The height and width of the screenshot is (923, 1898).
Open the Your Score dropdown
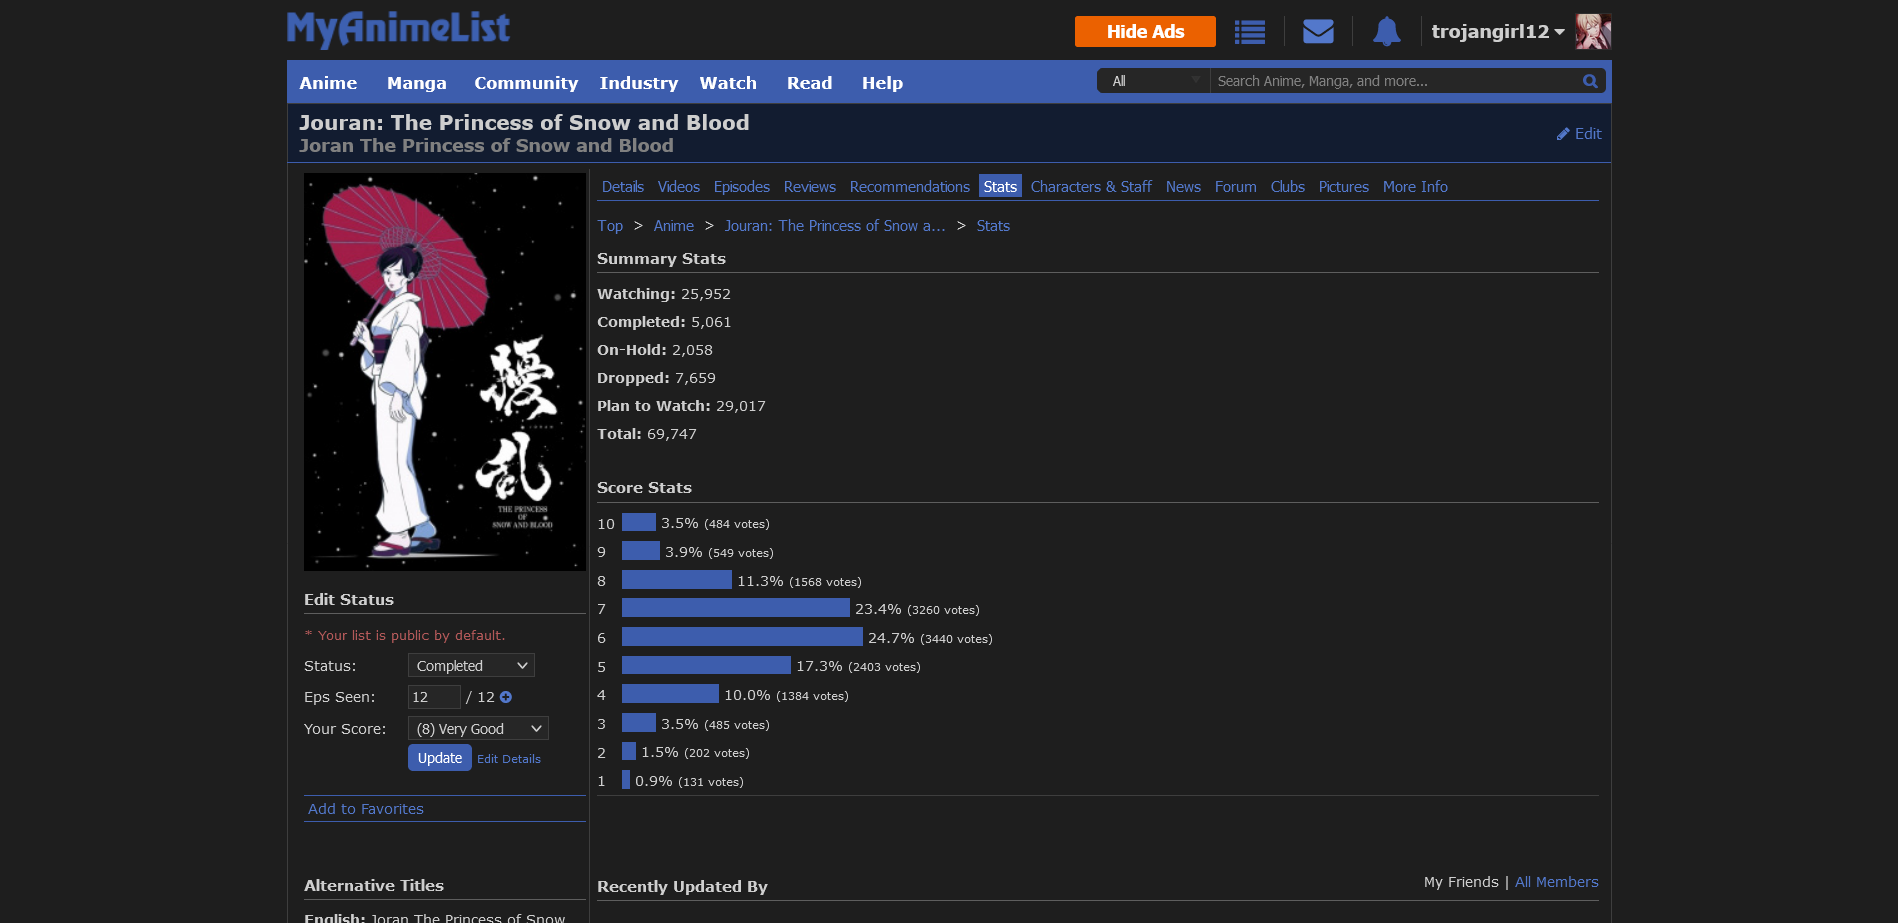click(x=478, y=729)
